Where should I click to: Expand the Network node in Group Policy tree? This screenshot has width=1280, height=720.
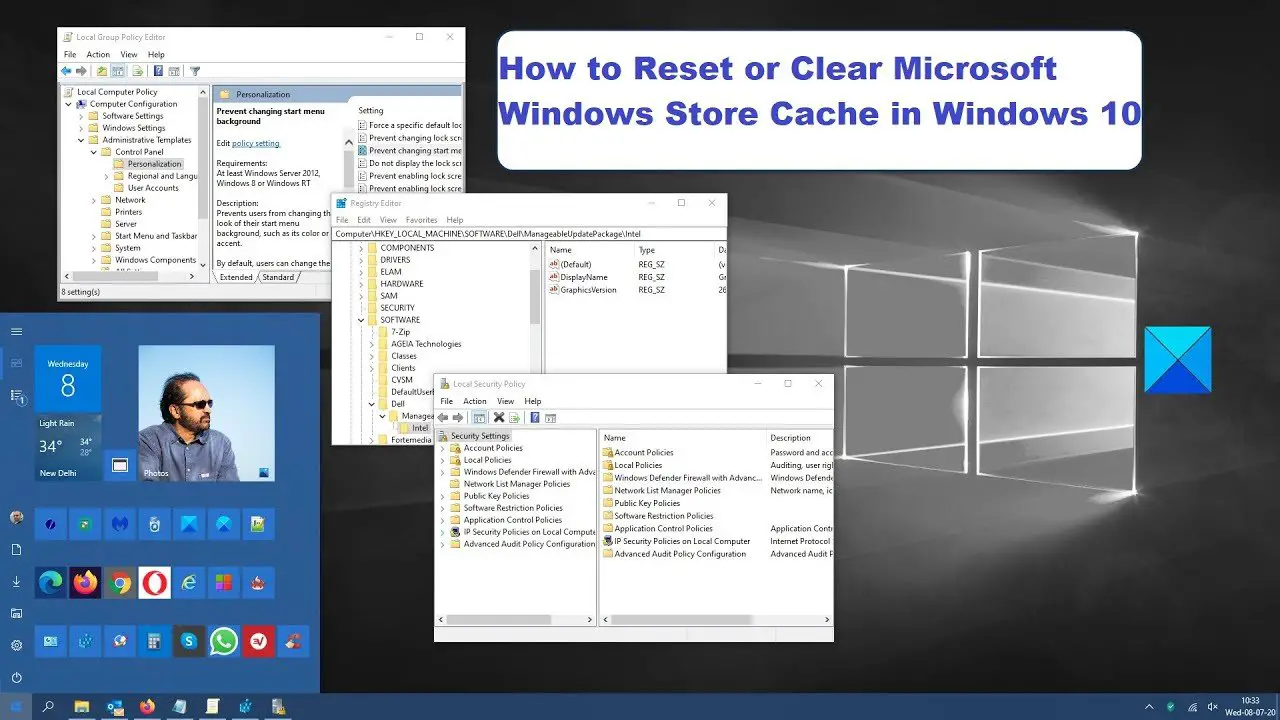(93, 200)
